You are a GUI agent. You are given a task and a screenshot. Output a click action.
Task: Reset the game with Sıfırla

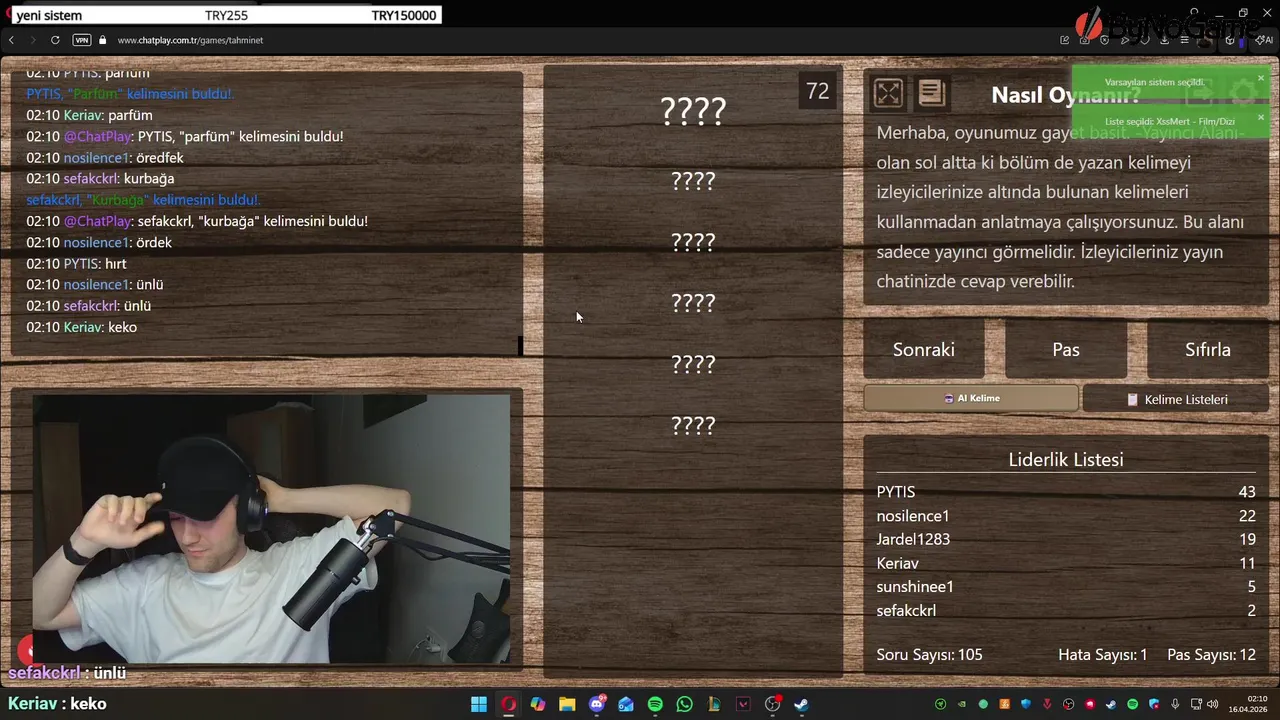tap(1208, 349)
